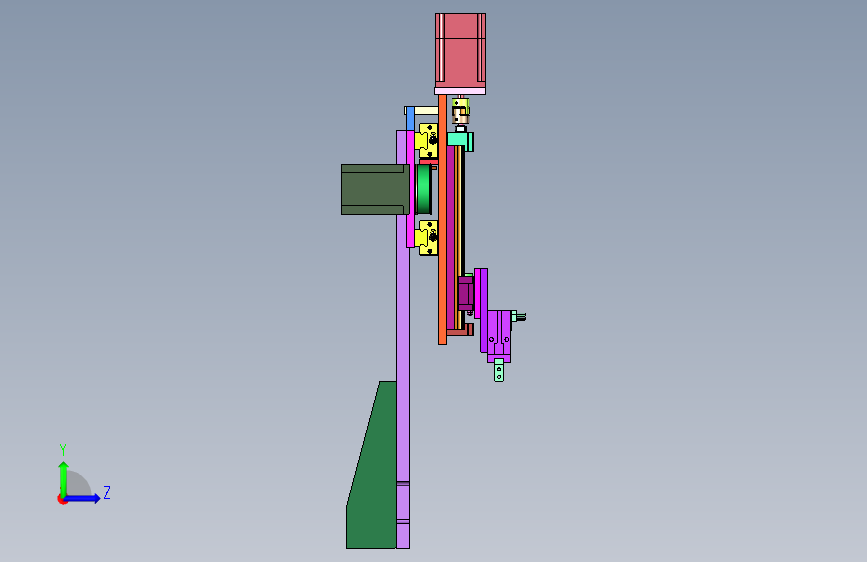The image size is (867, 562).
Task: Click the green Y axis of the triad
Action: 64,479
